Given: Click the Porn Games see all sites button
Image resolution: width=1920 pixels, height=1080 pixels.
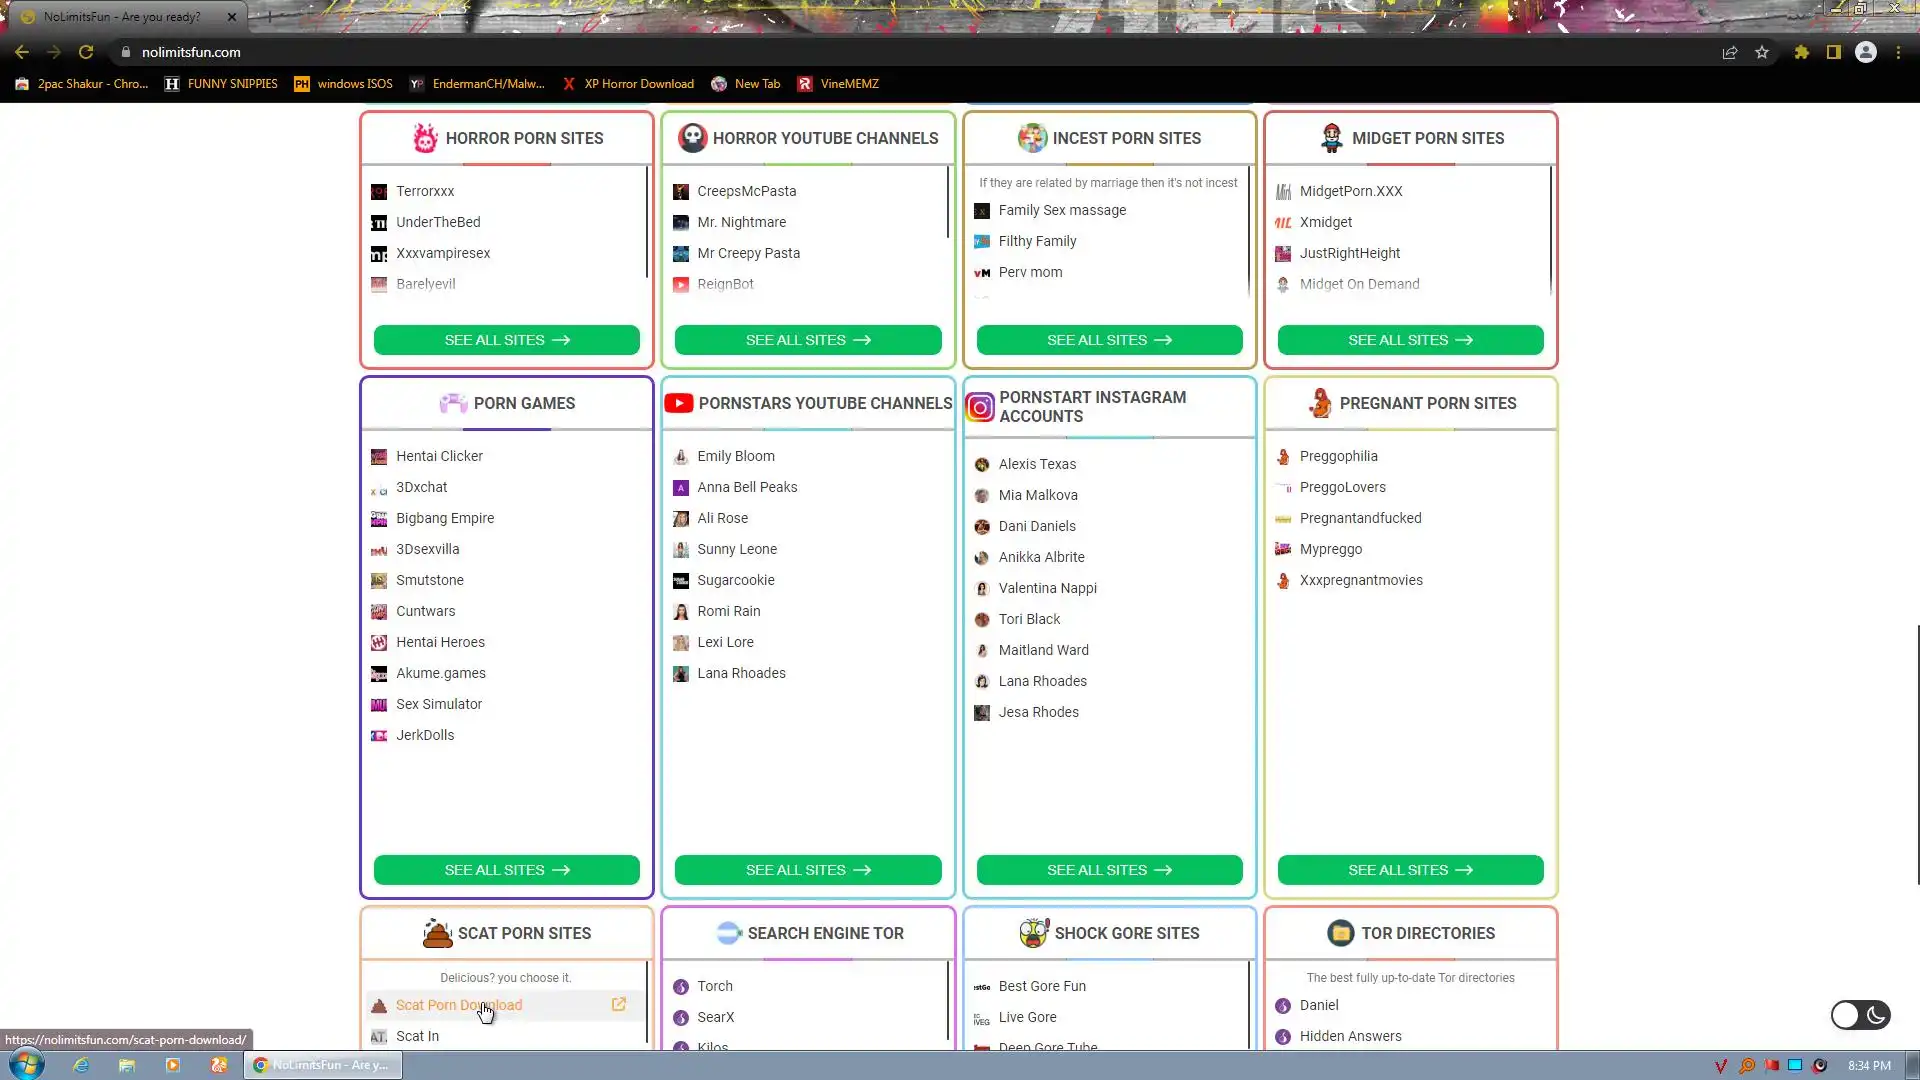Looking at the screenshot, I should tap(506, 870).
